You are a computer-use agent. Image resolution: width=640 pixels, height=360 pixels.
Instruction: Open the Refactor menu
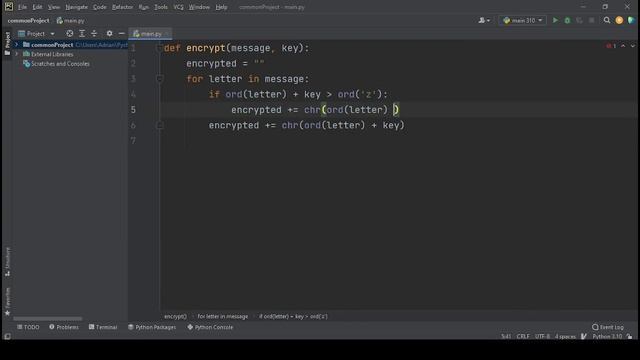122,7
